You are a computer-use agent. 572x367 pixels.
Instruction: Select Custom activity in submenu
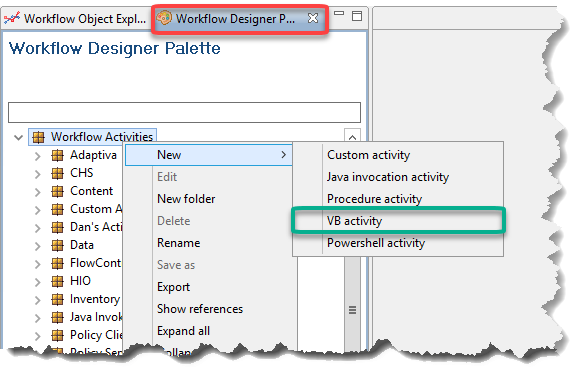(398, 155)
